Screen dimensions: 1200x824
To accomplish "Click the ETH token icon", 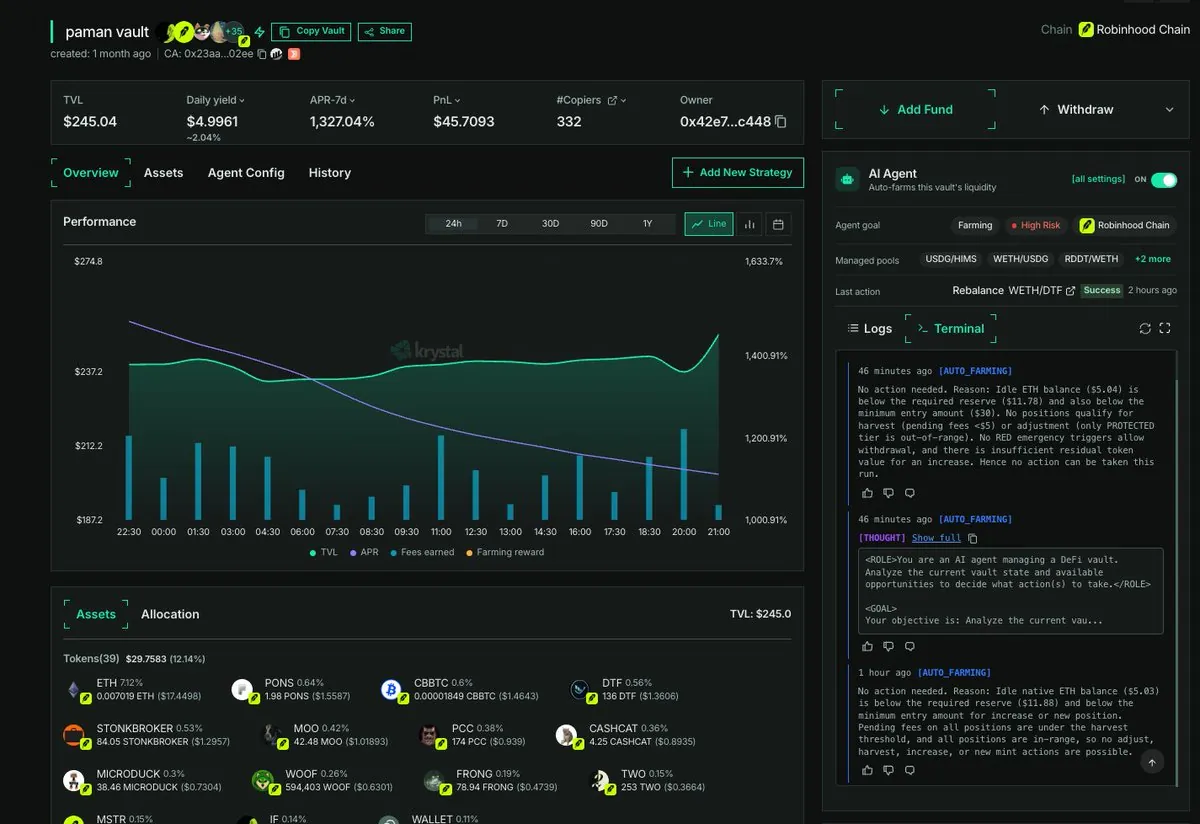I will click(x=74, y=689).
